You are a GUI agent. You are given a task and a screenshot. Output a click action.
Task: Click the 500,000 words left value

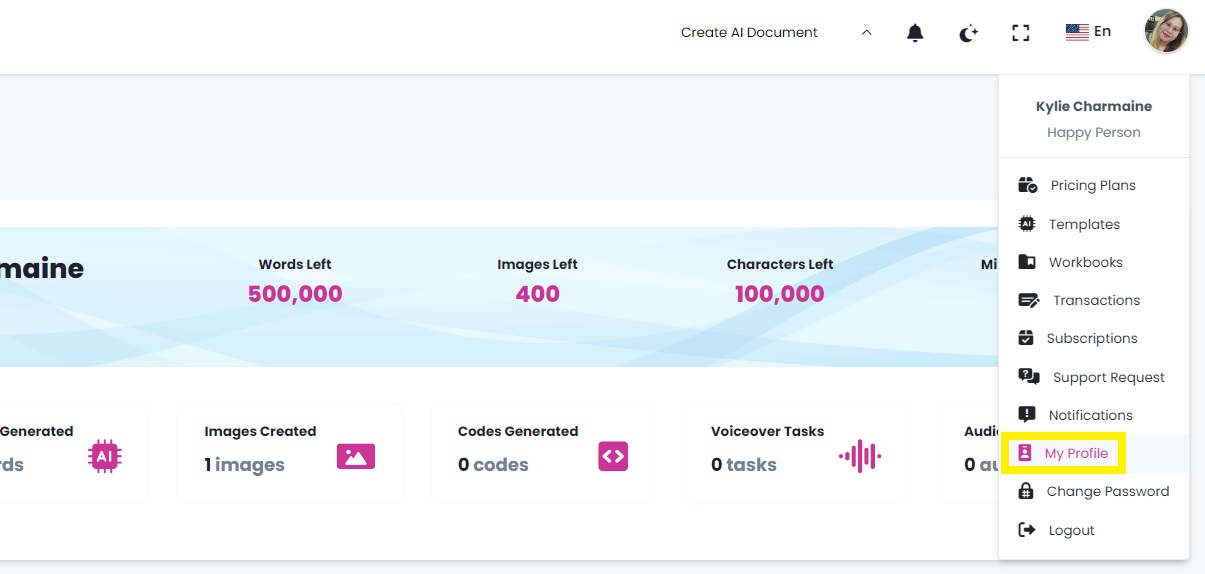tap(295, 294)
